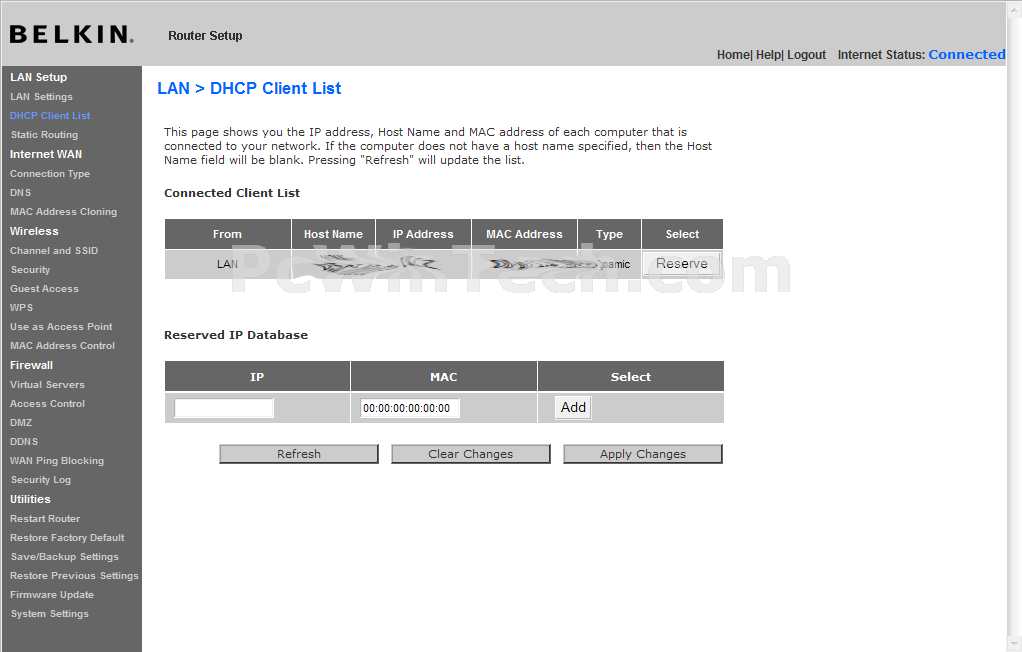Open the DMZ settings
This screenshot has width=1022, height=652.
(21, 422)
